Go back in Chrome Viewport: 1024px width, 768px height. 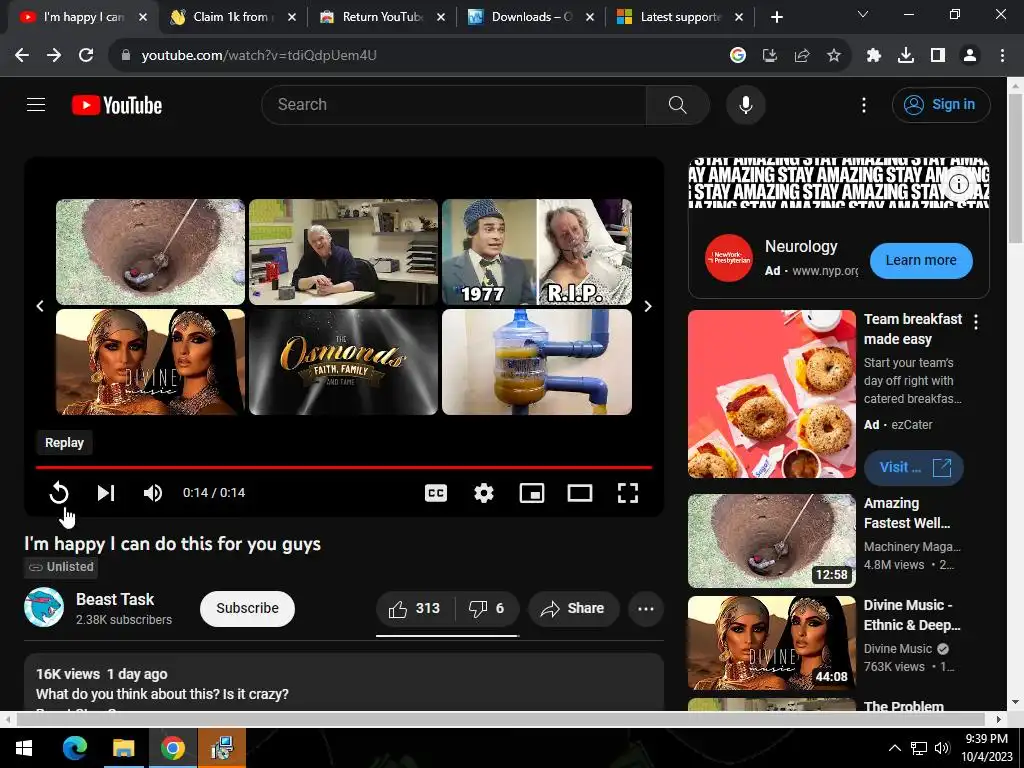22,55
